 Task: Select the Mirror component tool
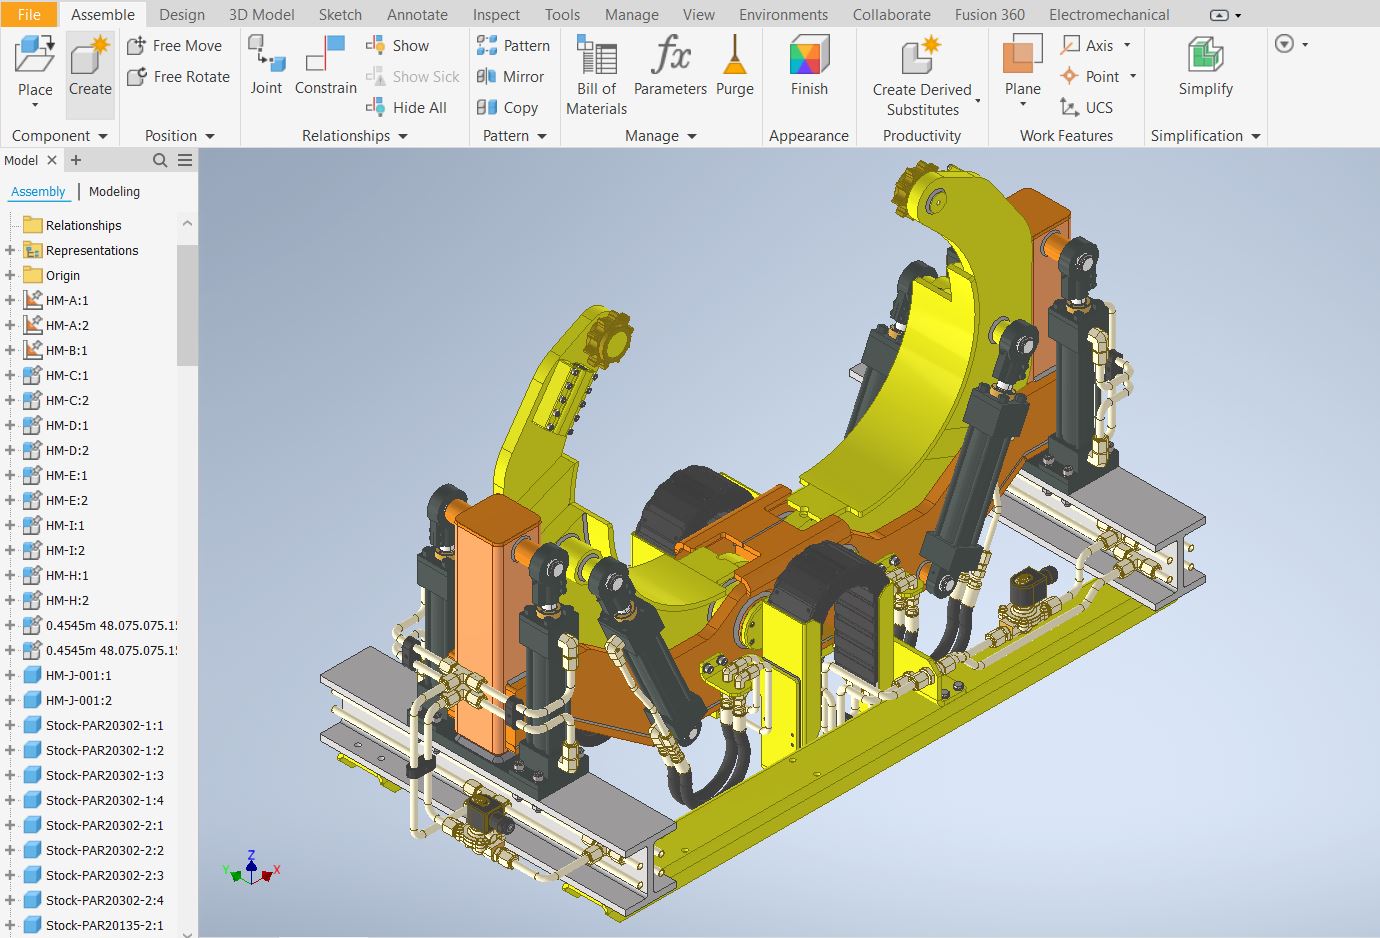(510, 77)
